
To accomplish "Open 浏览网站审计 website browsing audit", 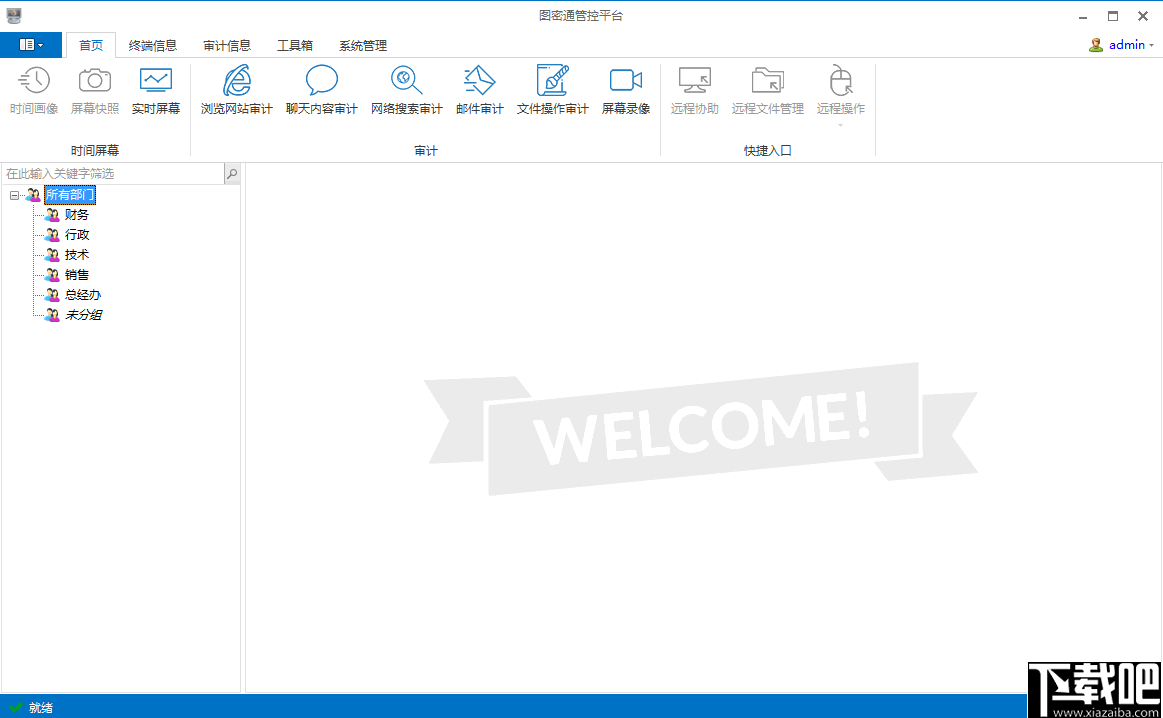I will click(x=237, y=90).
